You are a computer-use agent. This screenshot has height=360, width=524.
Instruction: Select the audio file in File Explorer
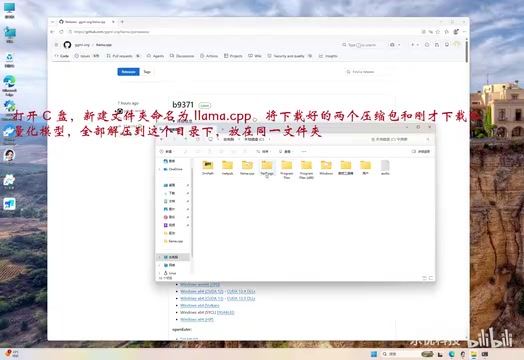[x=385, y=168]
